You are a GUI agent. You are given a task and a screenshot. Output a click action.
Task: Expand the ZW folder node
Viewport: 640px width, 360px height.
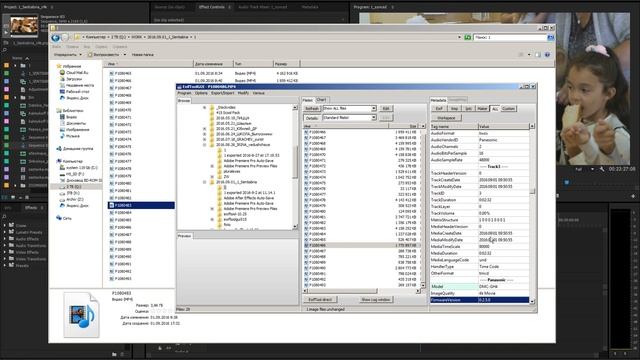pos(212,177)
